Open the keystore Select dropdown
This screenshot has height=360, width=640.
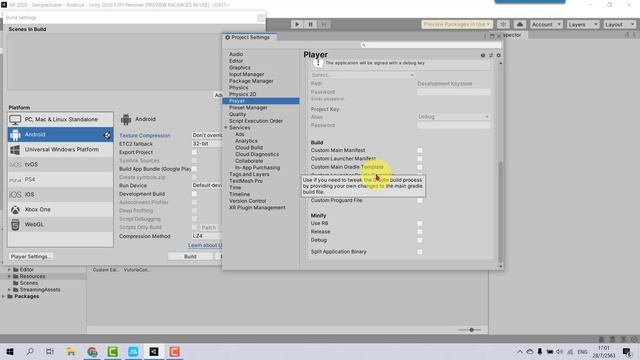click(363, 75)
